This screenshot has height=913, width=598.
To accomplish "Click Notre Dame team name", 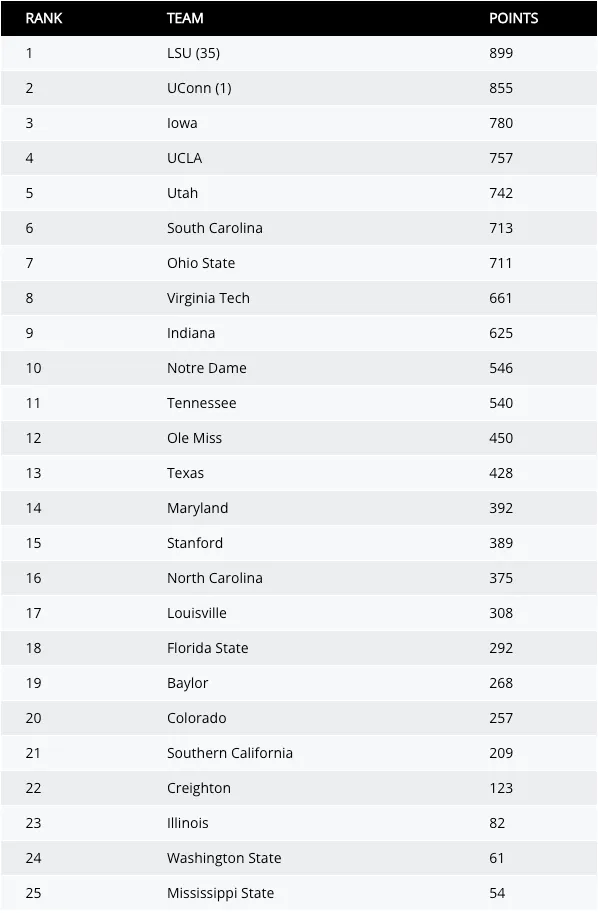I will [x=207, y=368].
